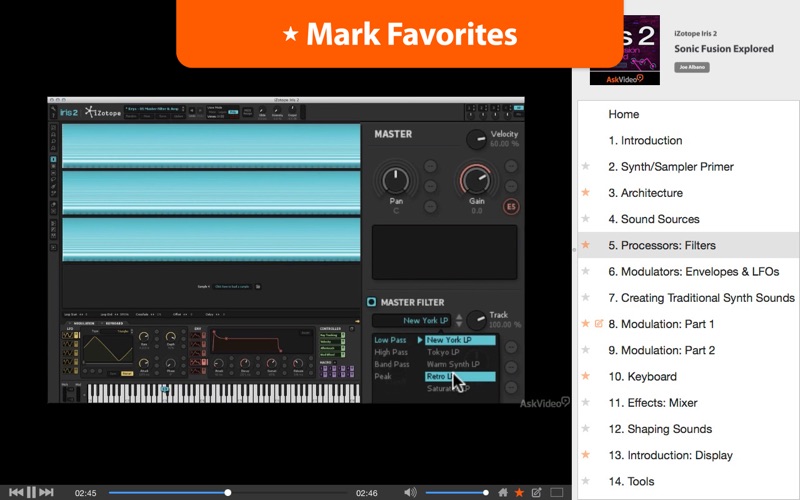Select Retro LP filter option
Viewport: 800px width, 500px height.
tap(460, 377)
